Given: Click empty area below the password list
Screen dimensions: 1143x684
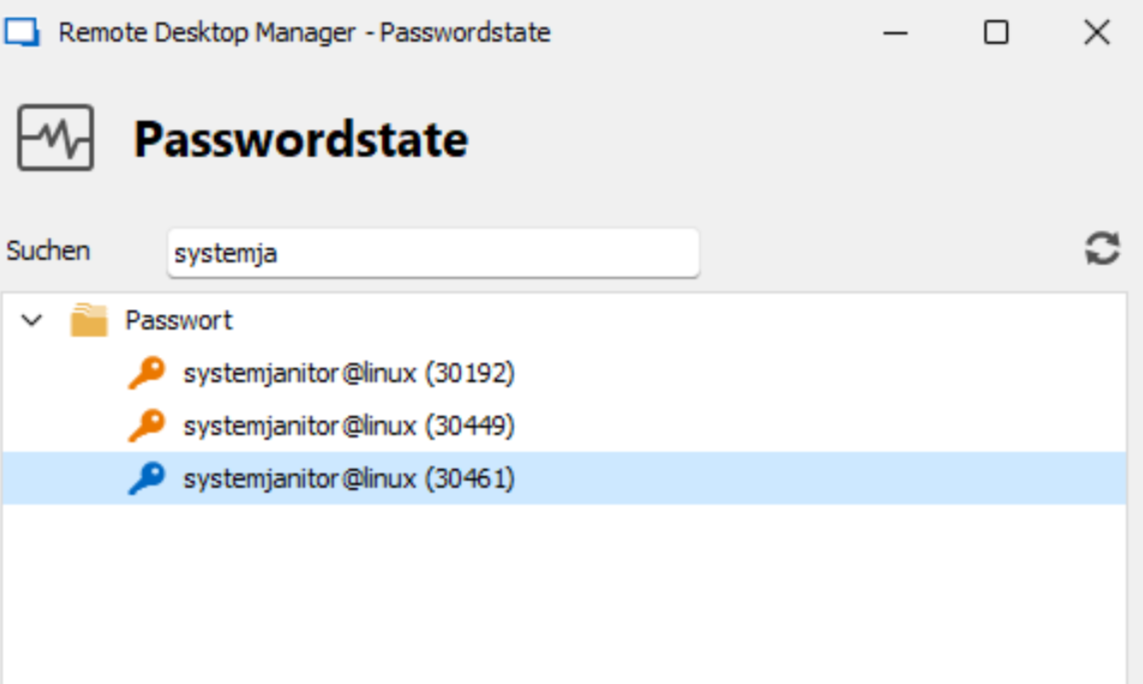Looking at the screenshot, I should pos(564,594).
